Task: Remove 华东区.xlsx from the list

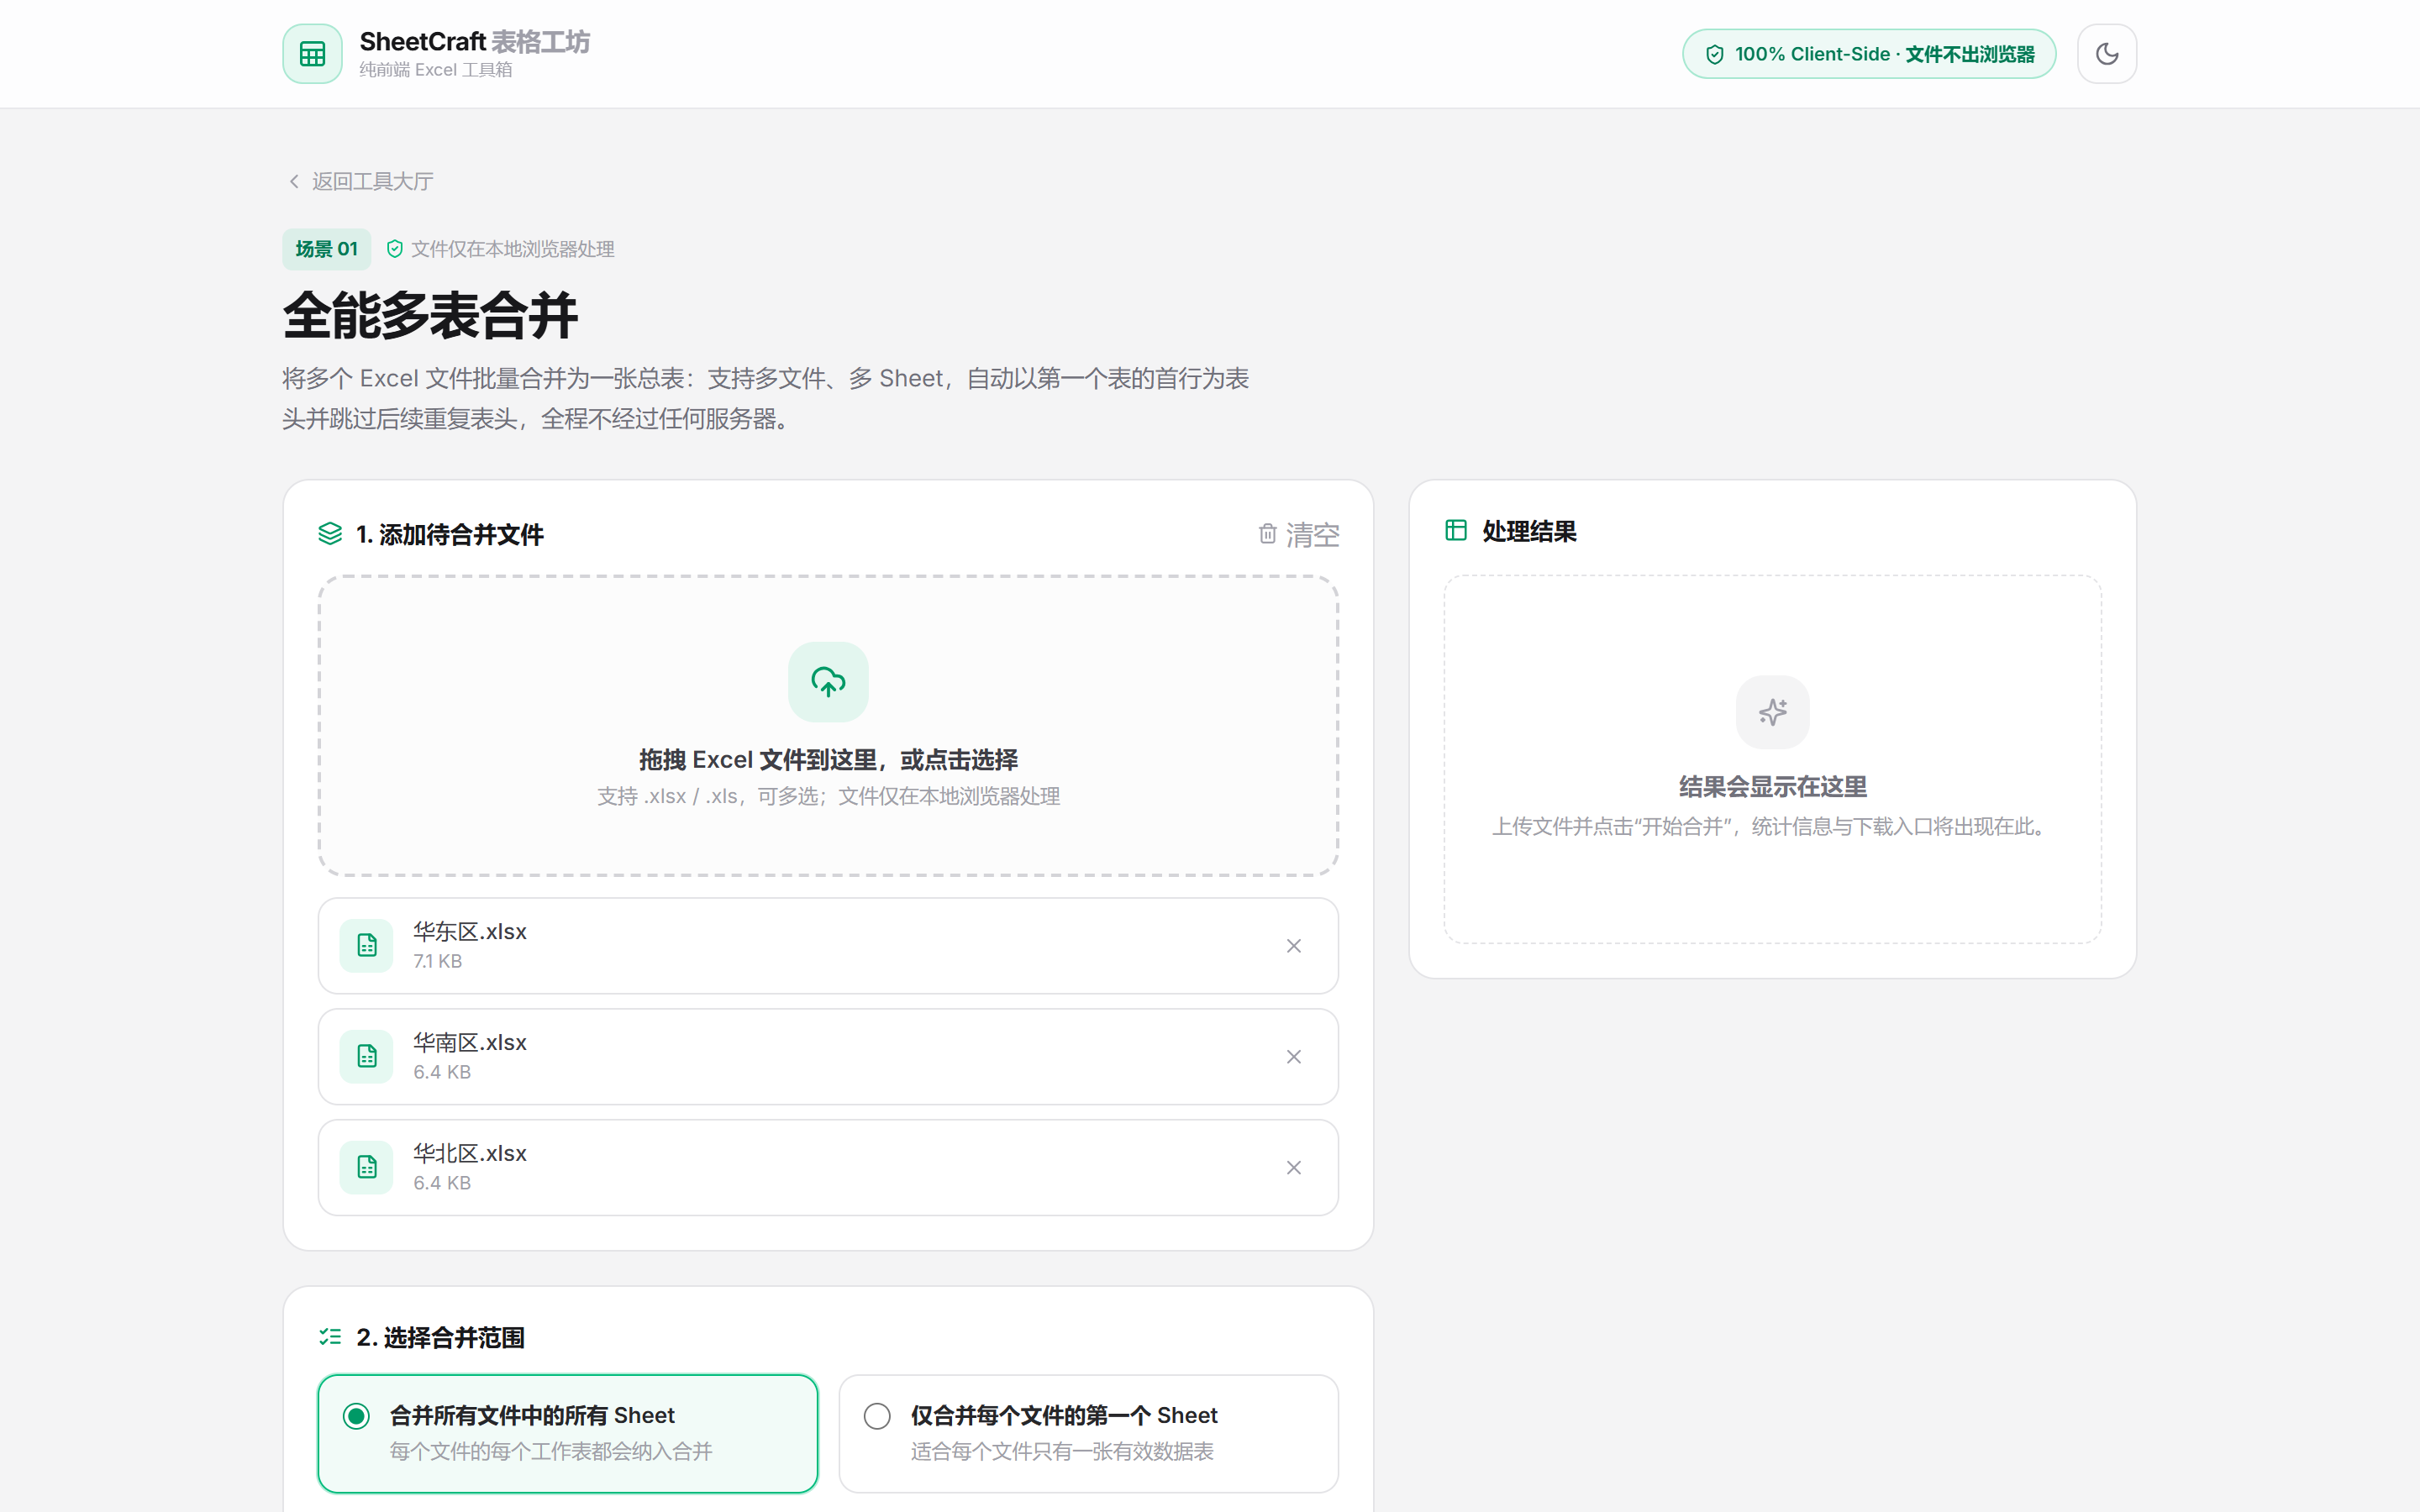Action: (x=1293, y=945)
